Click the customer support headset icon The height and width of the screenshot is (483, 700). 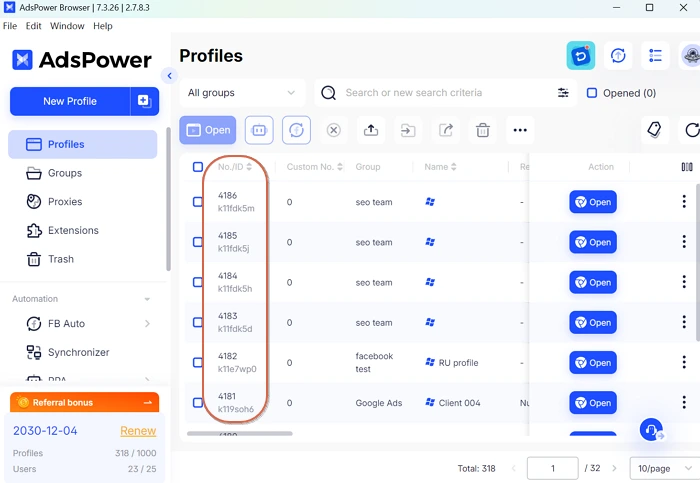click(651, 429)
